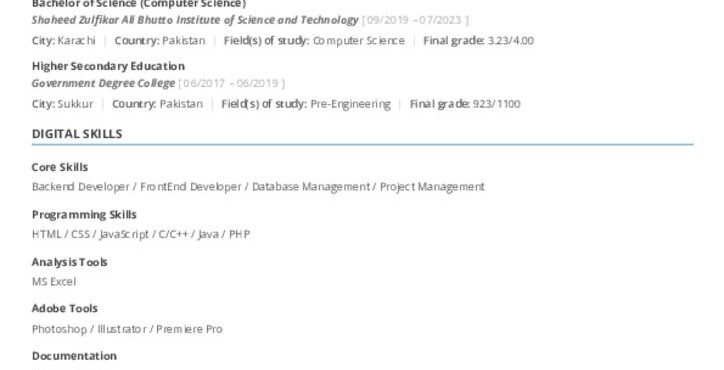Click the MS Excel text

[54, 282]
